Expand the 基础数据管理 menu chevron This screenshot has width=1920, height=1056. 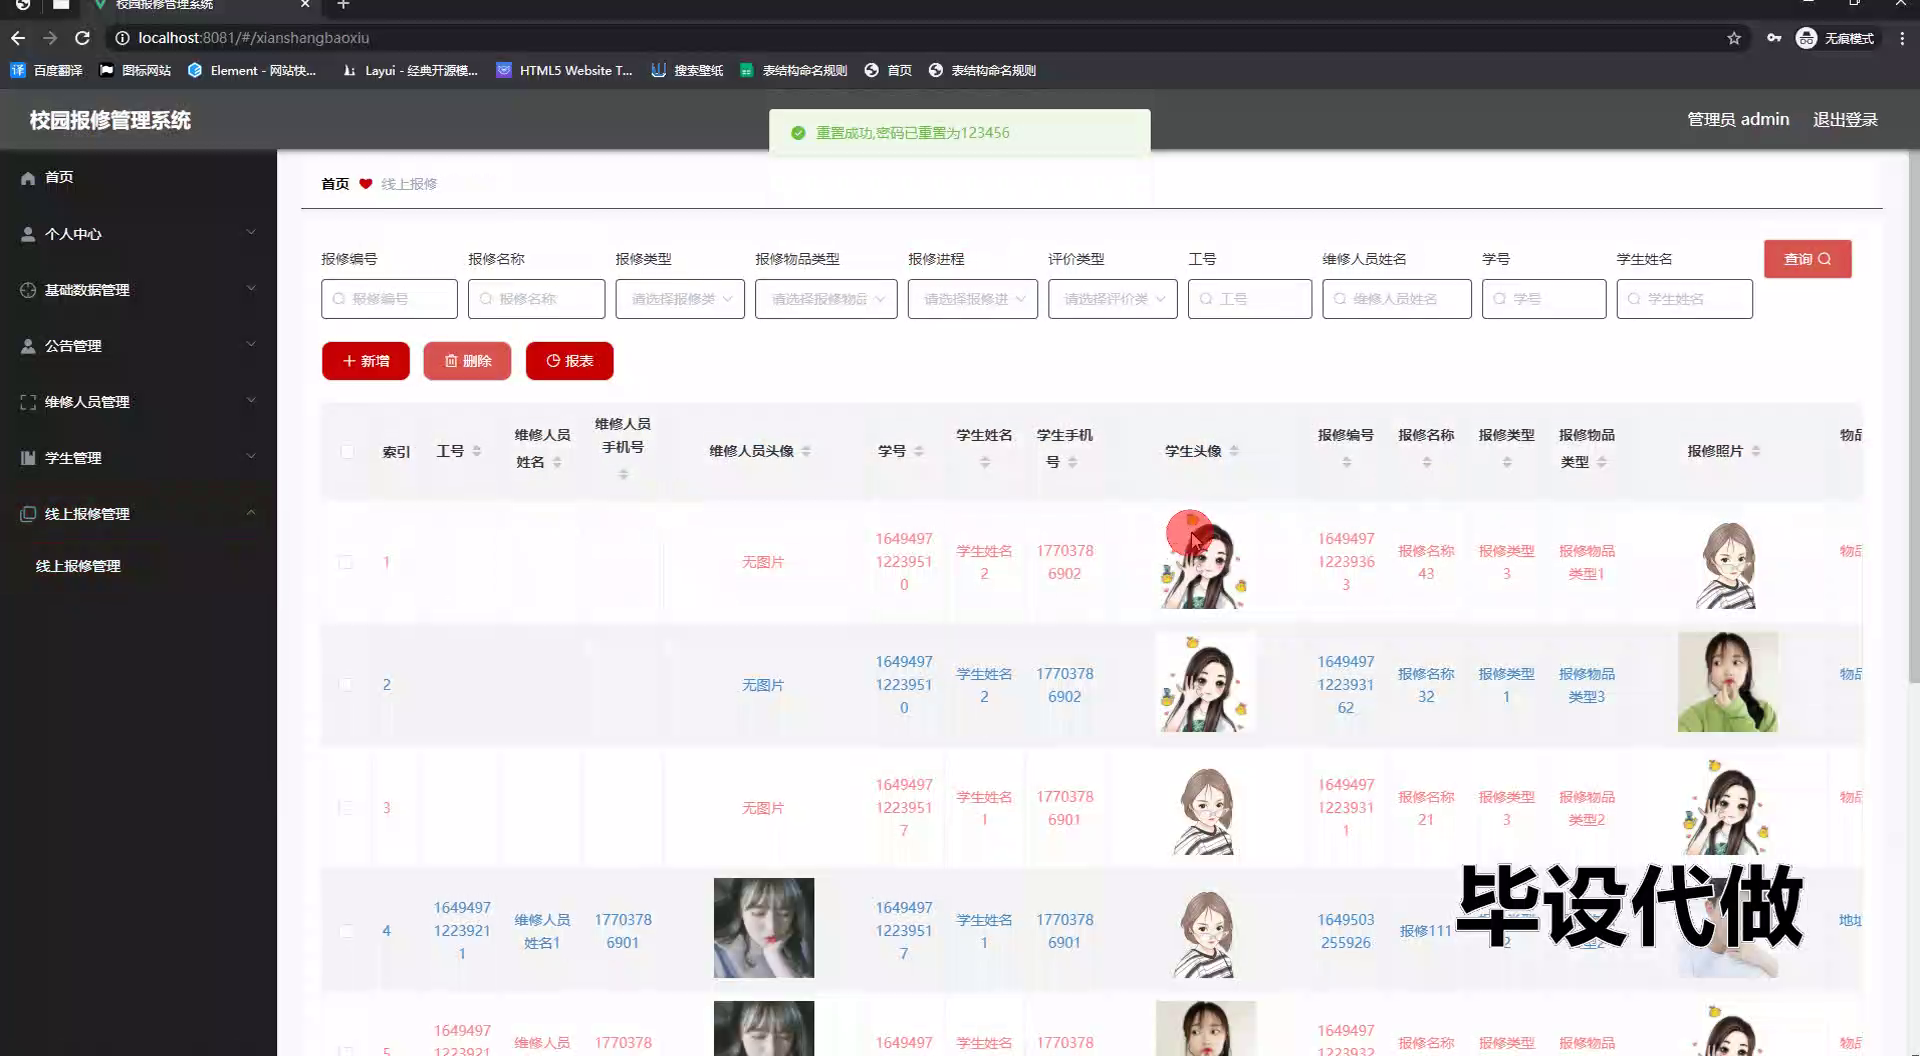(251, 288)
